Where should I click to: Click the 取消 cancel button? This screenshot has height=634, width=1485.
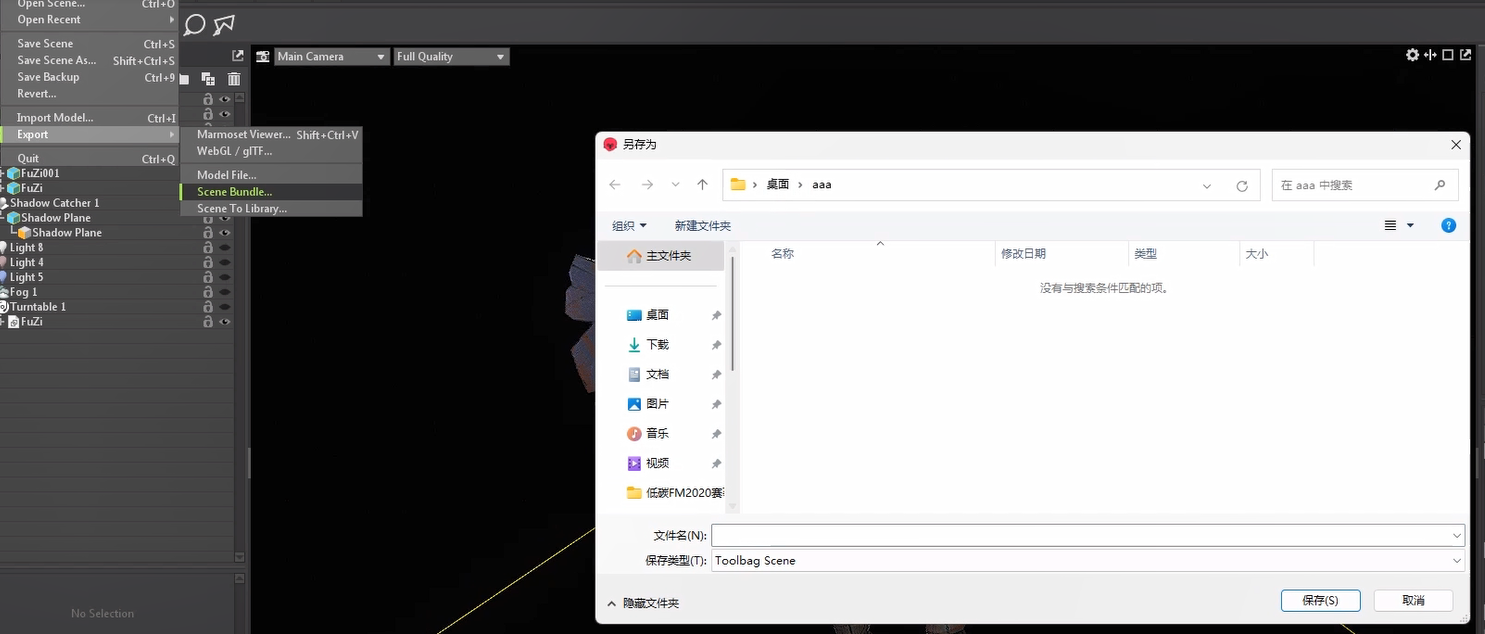point(1412,600)
